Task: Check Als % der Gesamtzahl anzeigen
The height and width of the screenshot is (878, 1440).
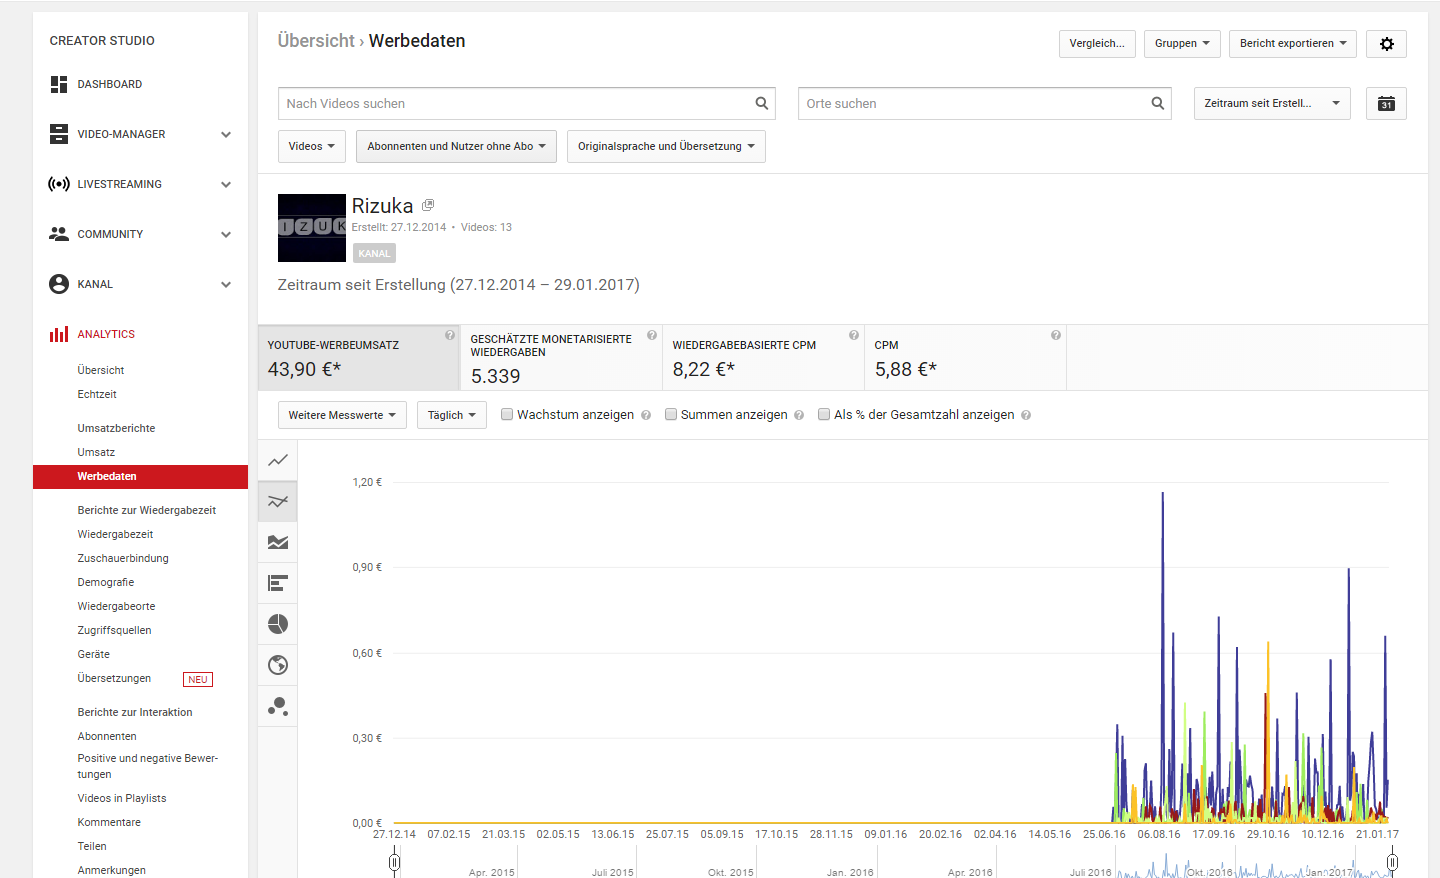Action: click(x=824, y=415)
